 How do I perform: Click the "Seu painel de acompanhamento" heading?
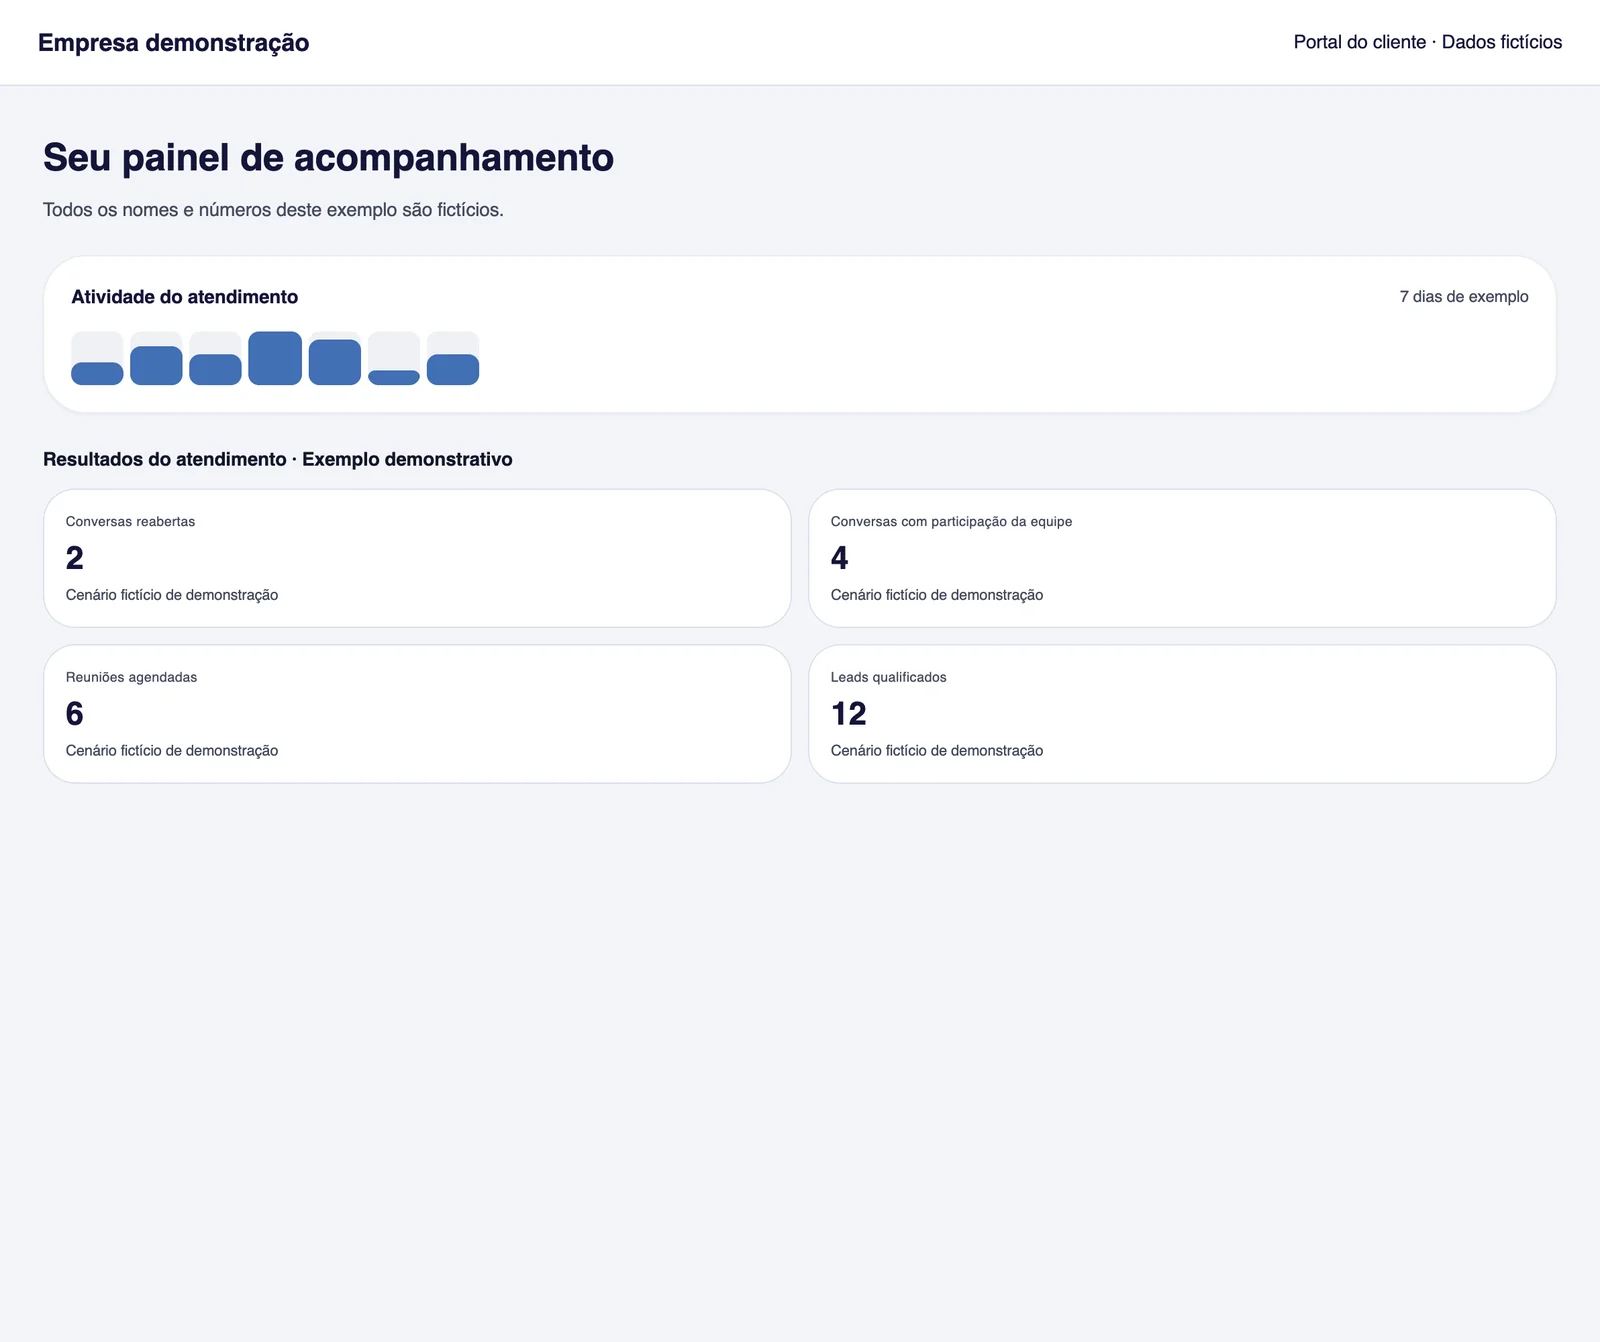click(x=328, y=158)
